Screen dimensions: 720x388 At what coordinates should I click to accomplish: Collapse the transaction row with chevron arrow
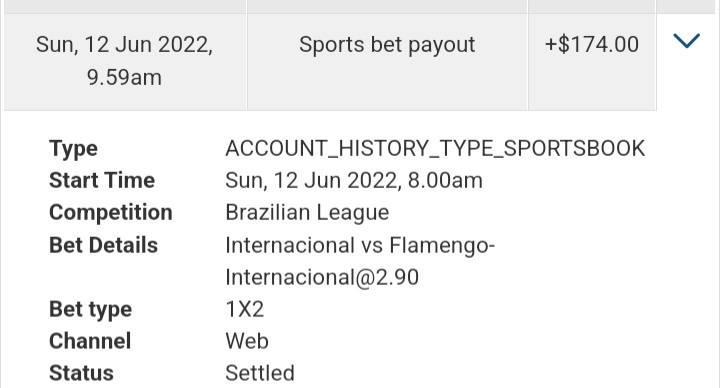tap(686, 41)
